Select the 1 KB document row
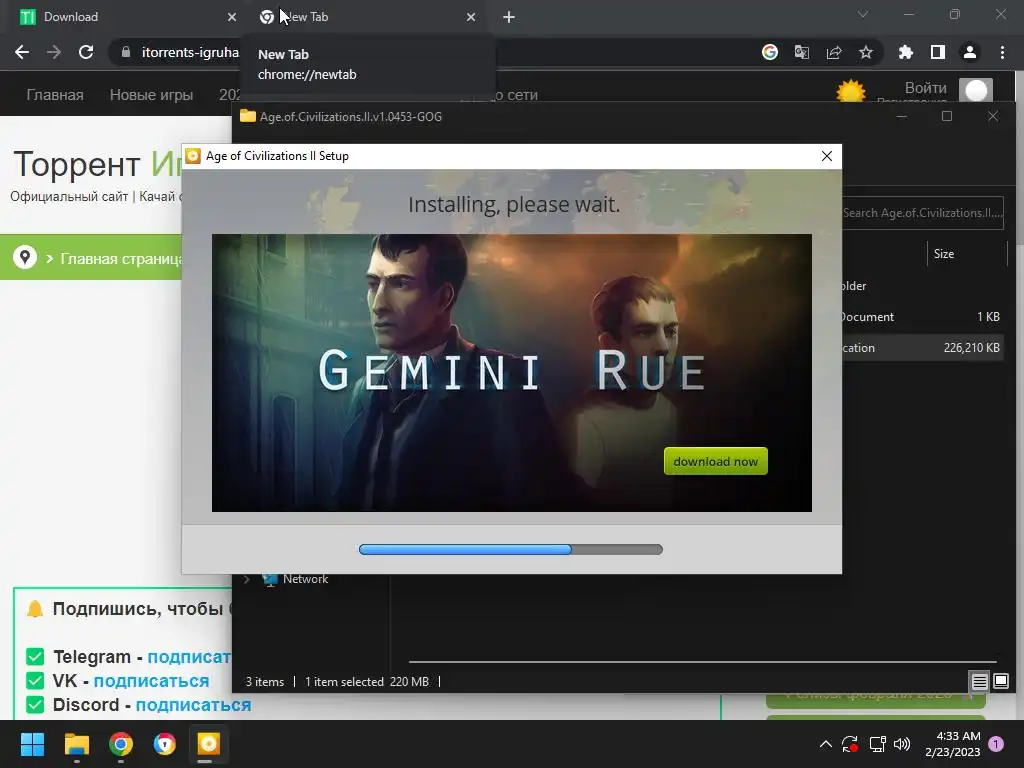Screen dimensions: 1024x768 pyautogui.click(x=921, y=317)
